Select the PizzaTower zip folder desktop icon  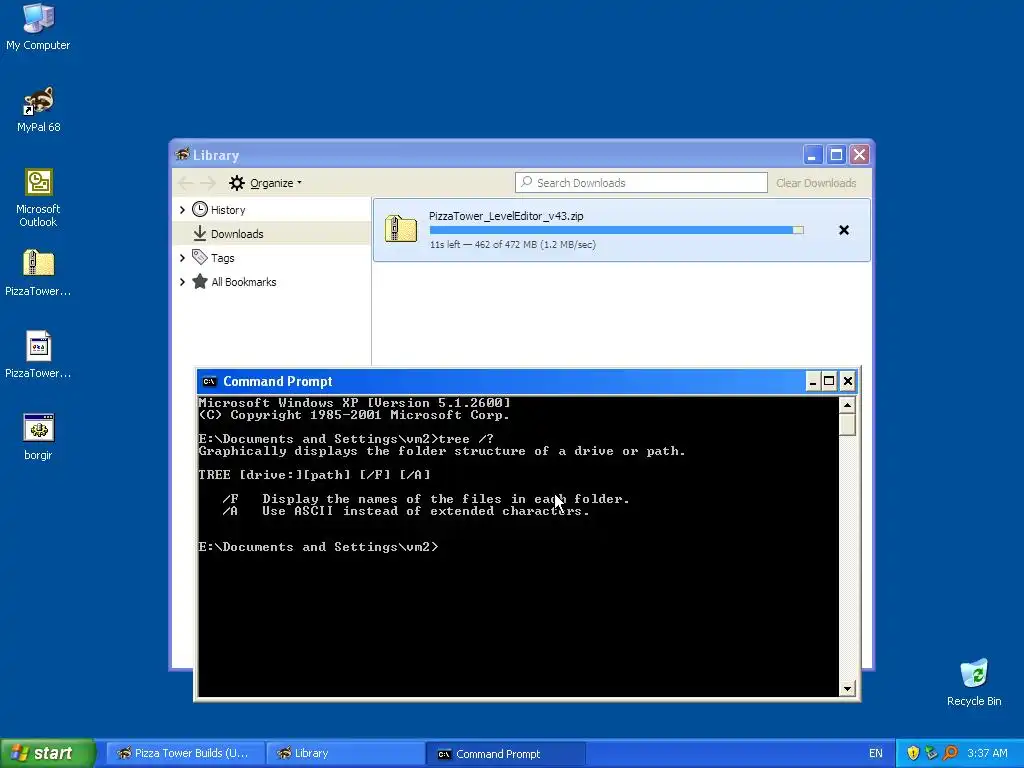tap(38, 273)
